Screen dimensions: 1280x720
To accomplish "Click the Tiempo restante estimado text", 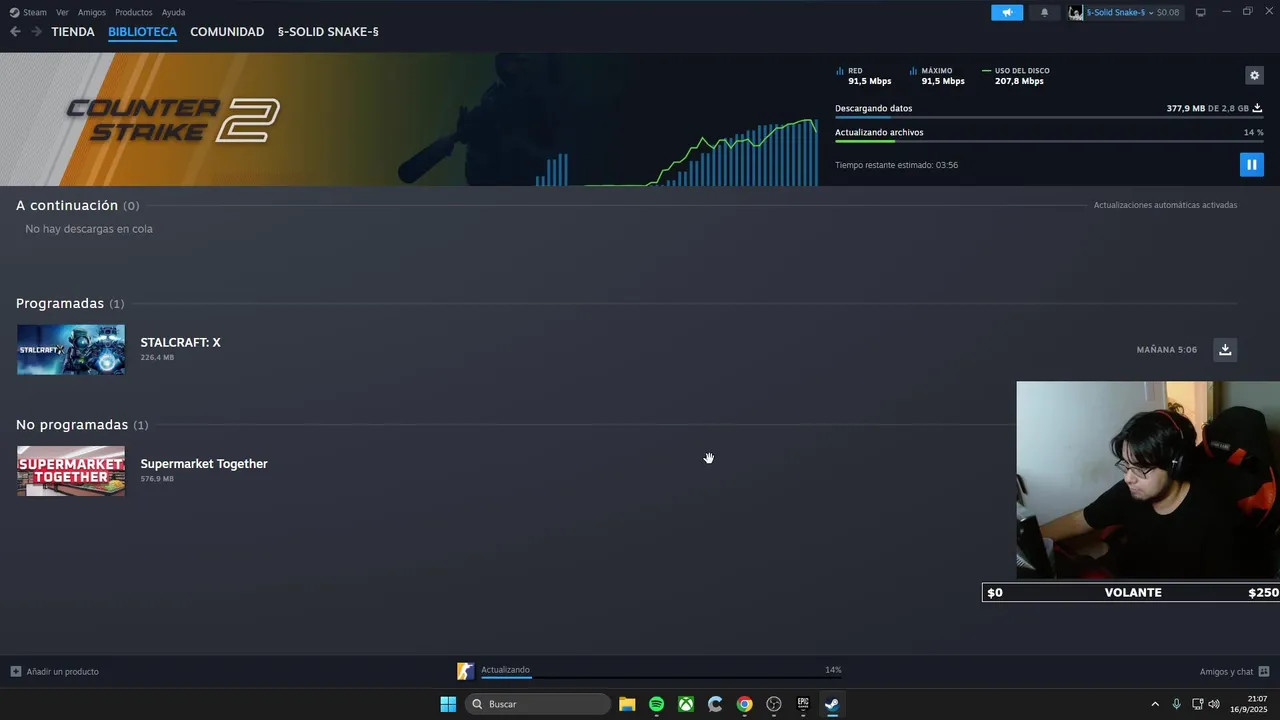I will pos(896,165).
